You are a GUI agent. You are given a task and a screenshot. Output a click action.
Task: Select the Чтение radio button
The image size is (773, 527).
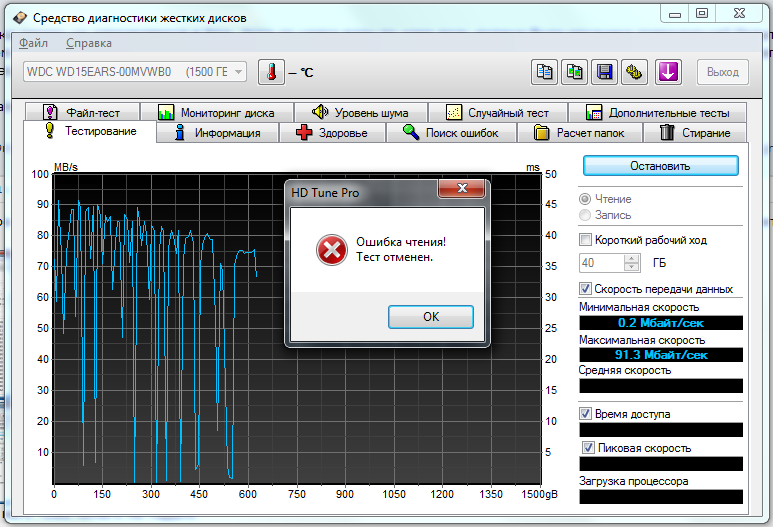[x=585, y=199]
